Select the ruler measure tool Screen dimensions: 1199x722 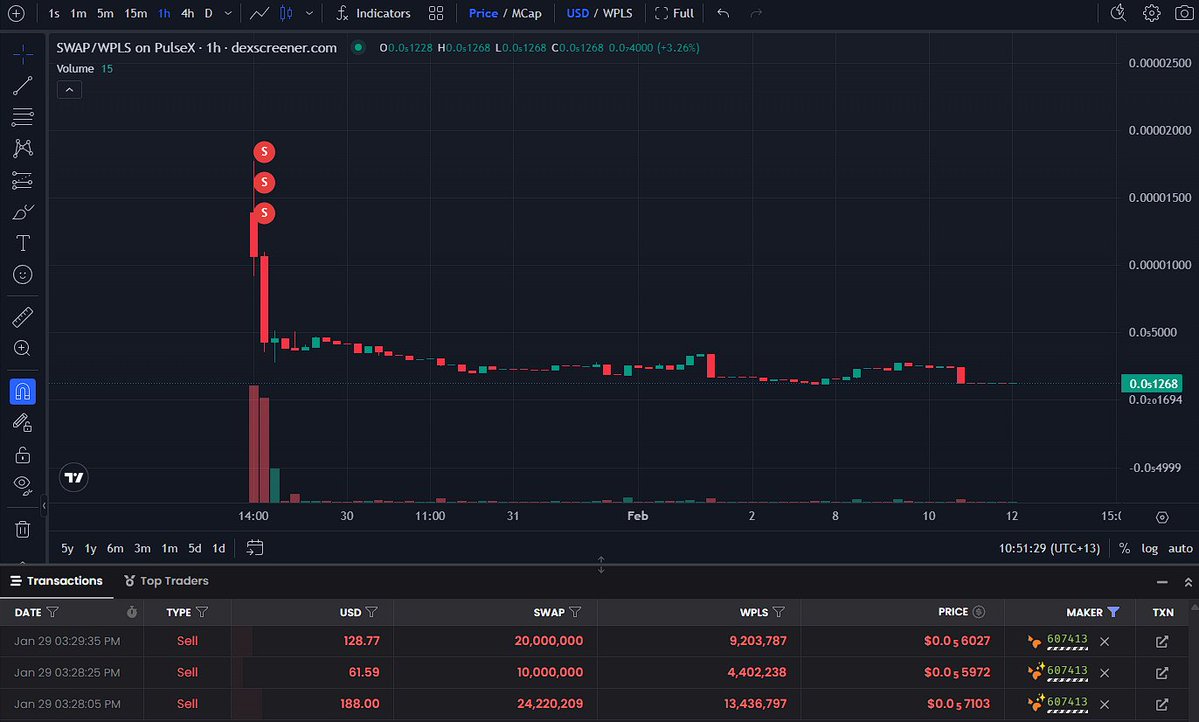point(22,317)
